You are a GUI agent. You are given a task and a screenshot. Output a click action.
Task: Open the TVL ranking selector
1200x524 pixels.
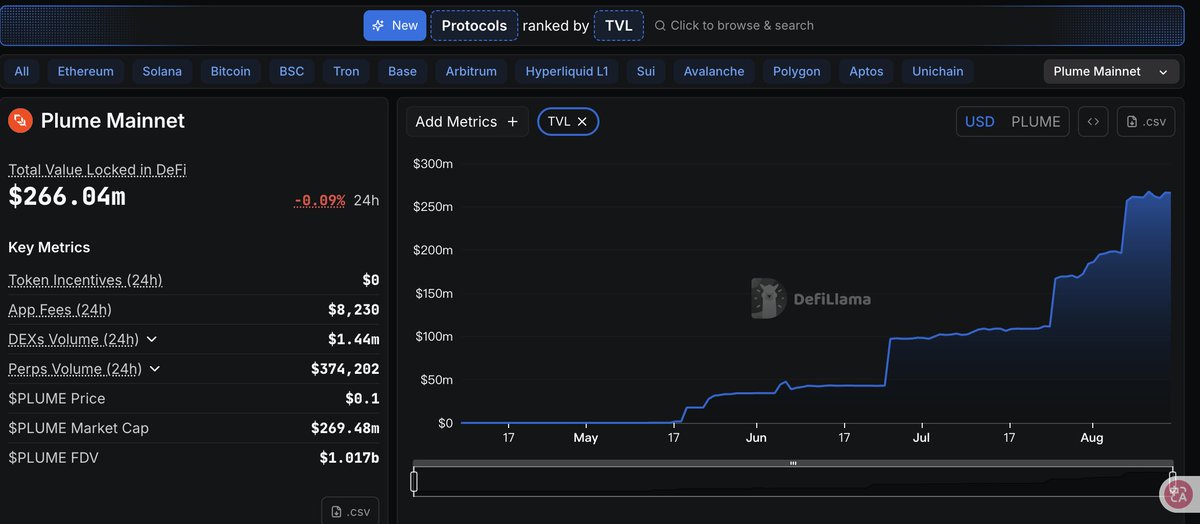click(x=618, y=25)
